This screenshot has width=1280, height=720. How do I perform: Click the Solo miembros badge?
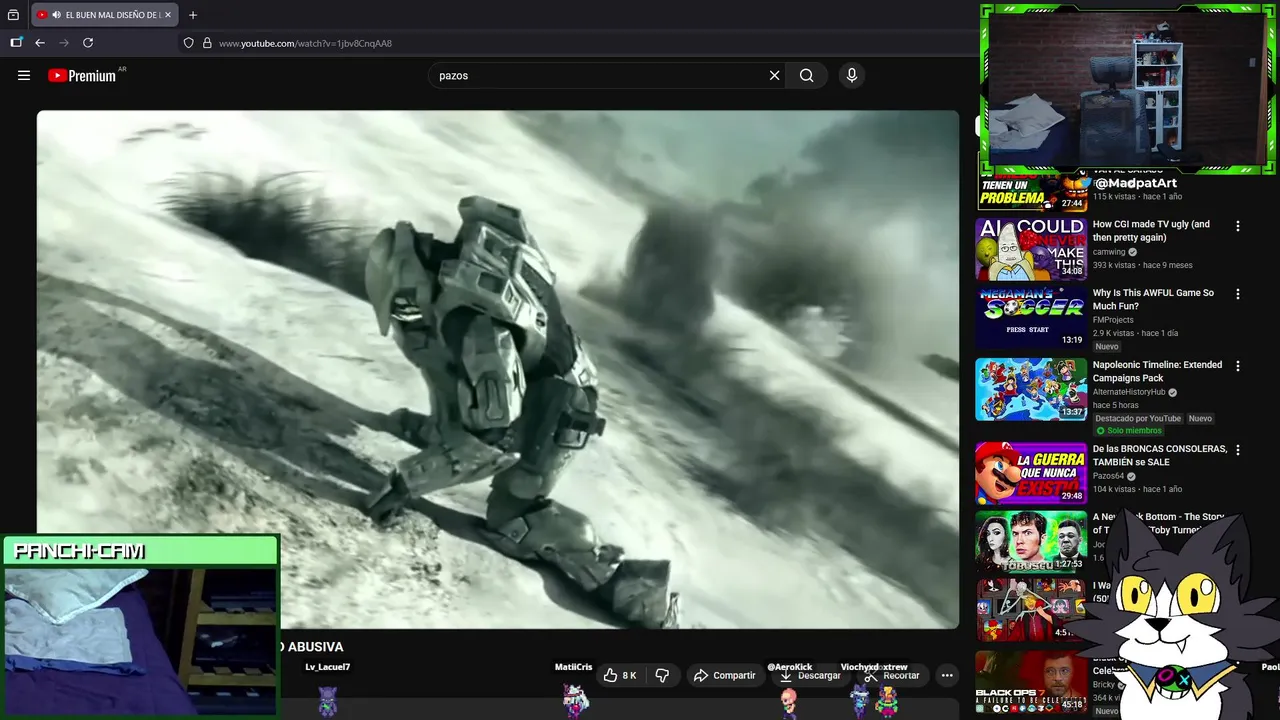[1128, 431]
